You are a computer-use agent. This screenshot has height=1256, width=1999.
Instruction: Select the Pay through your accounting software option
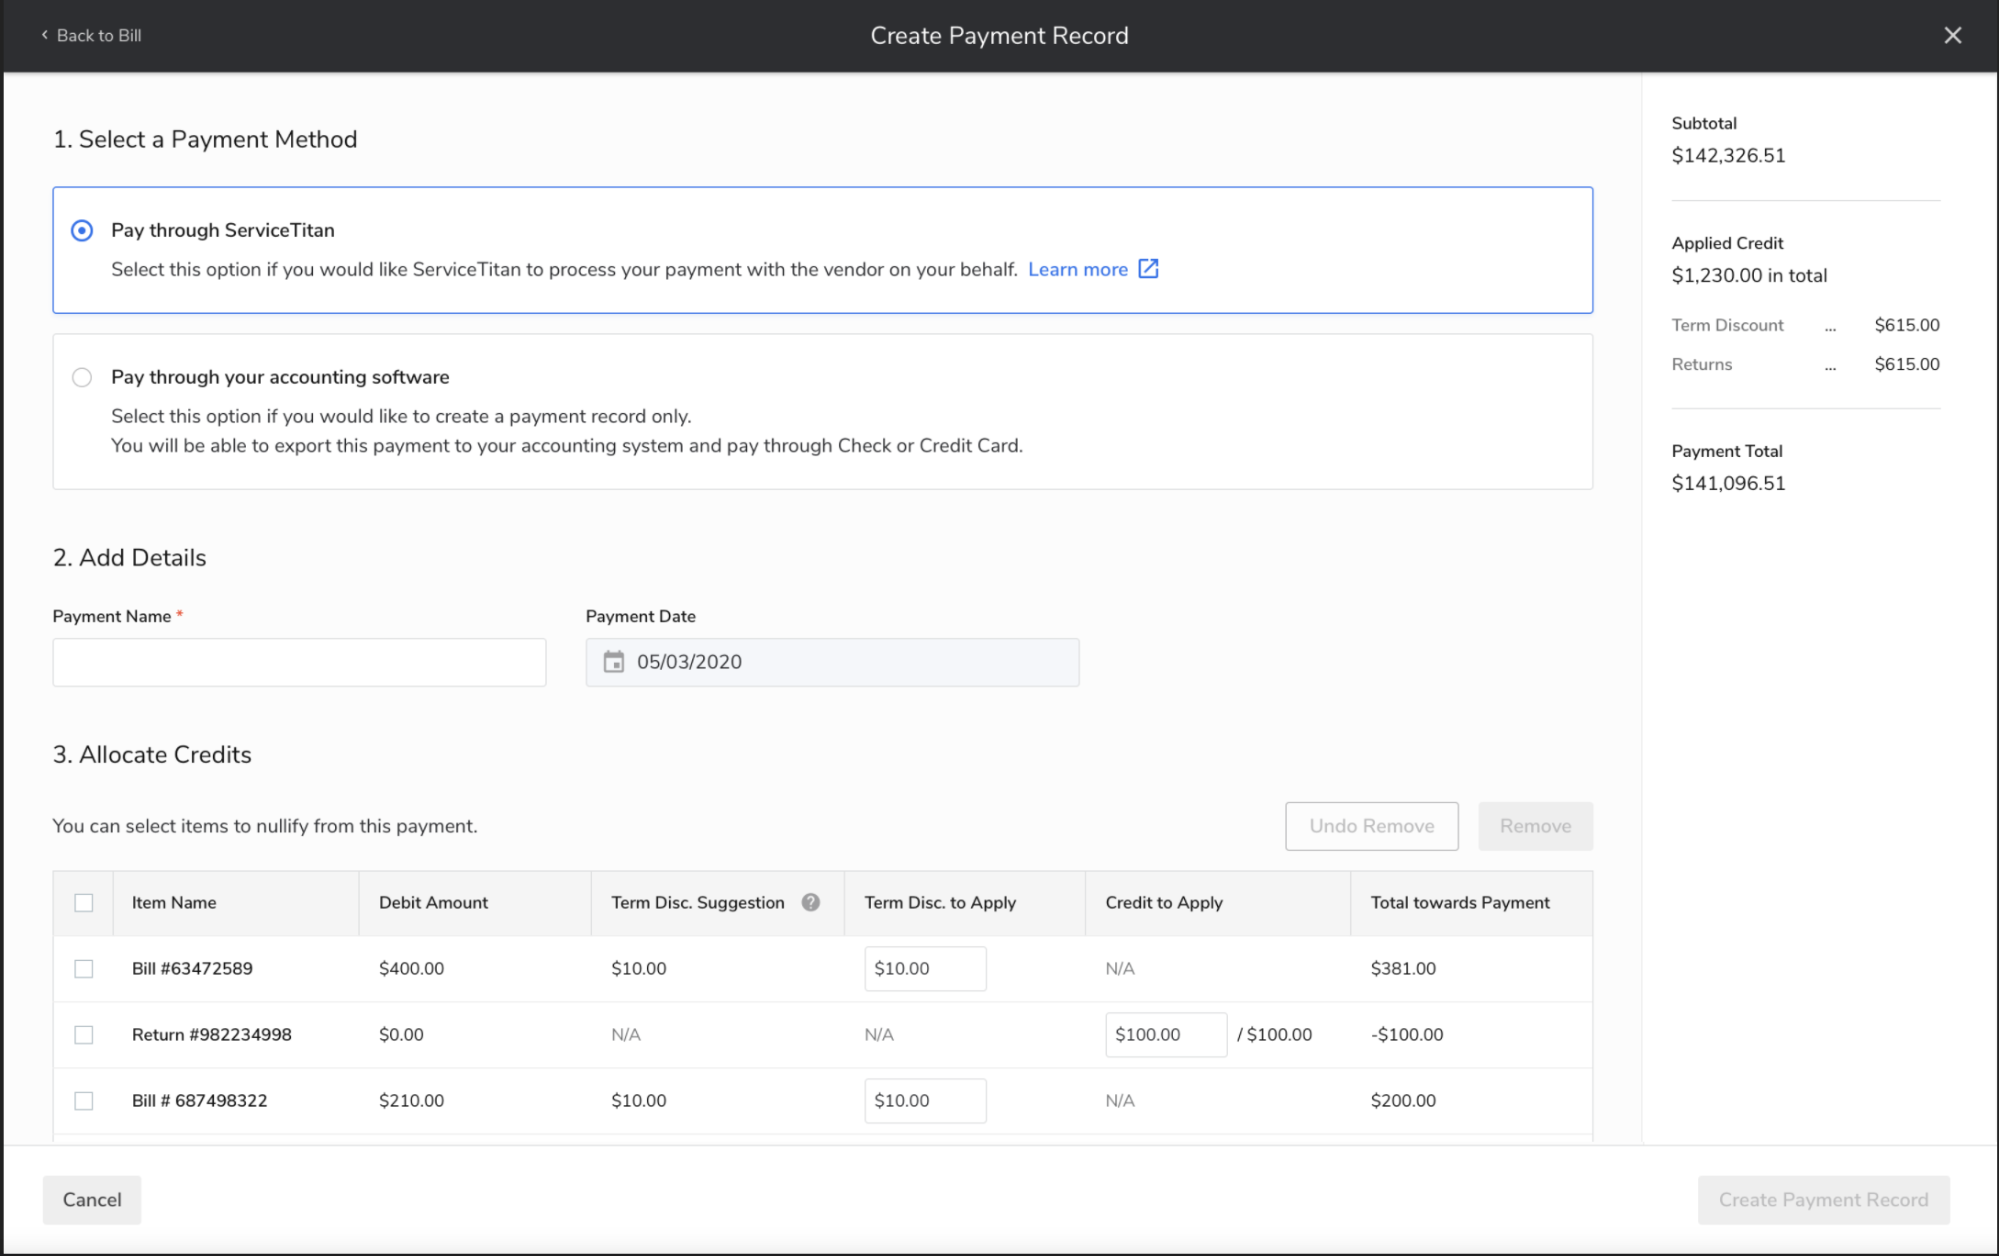[82, 377]
